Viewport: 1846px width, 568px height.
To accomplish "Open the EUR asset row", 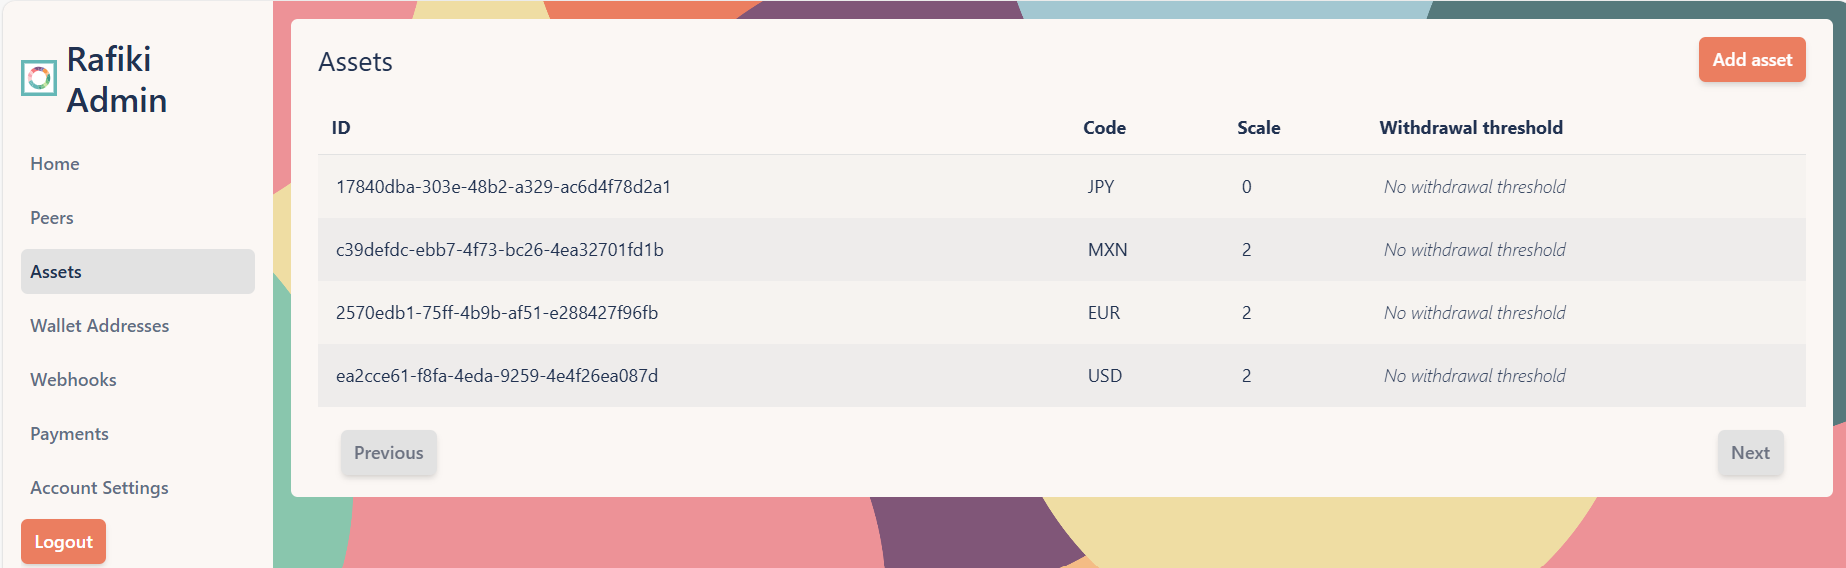I will pyautogui.click(x=1103, y=313).
